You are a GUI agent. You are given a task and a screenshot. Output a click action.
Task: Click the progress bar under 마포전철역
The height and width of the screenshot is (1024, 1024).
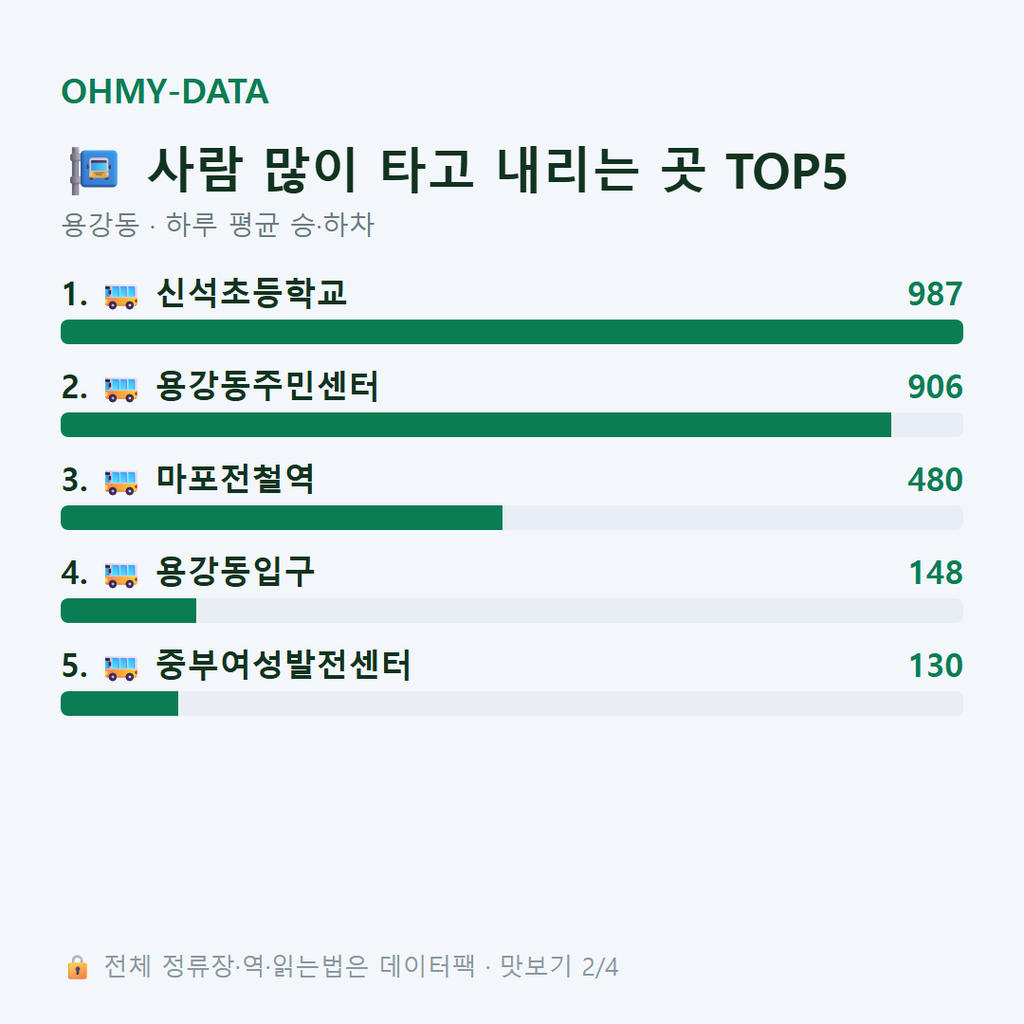click(x=512, y=518)
